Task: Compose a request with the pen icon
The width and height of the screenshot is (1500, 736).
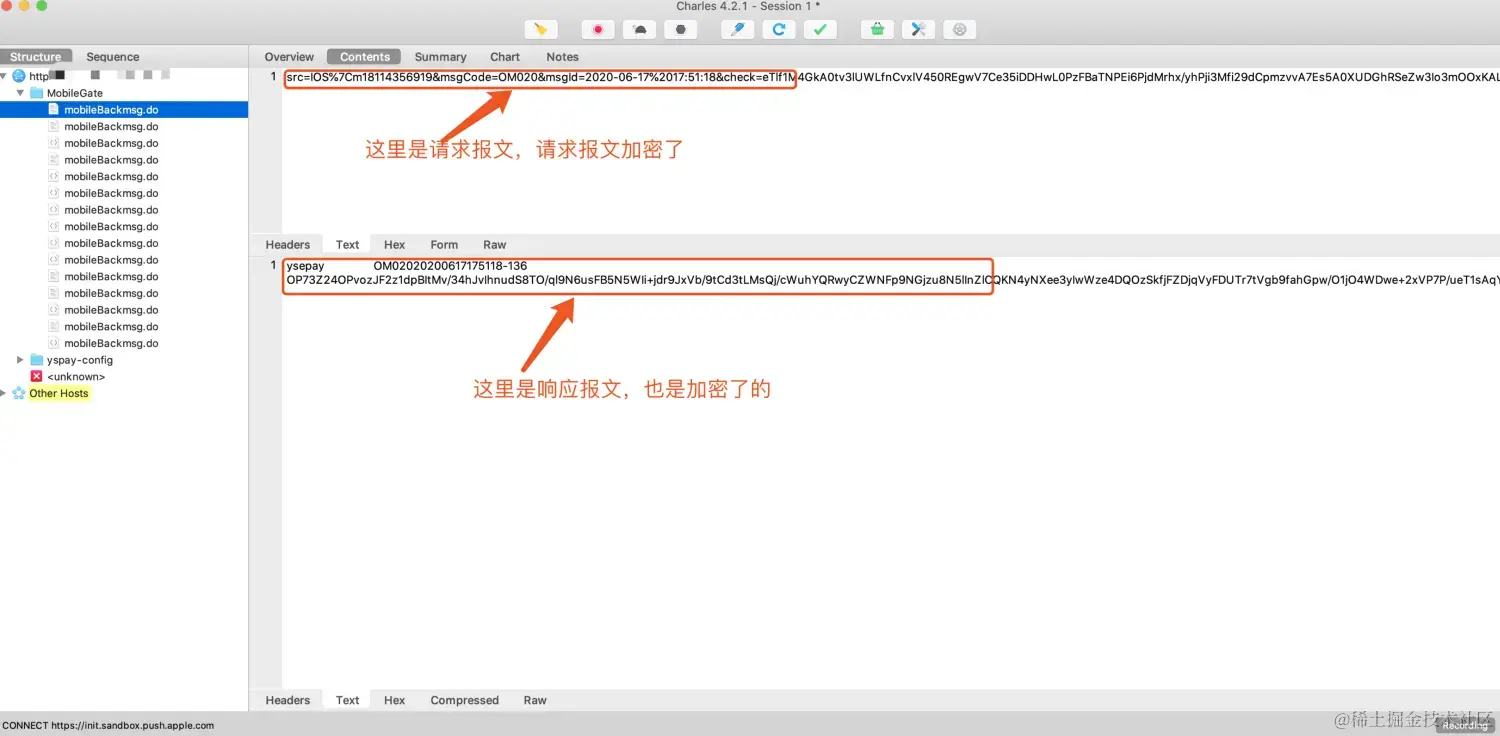Action: click(737, 30)
